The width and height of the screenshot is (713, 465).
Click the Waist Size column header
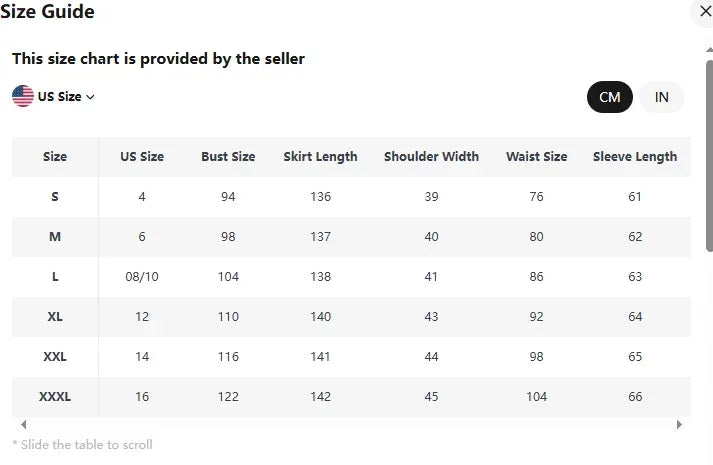[536, 157]
